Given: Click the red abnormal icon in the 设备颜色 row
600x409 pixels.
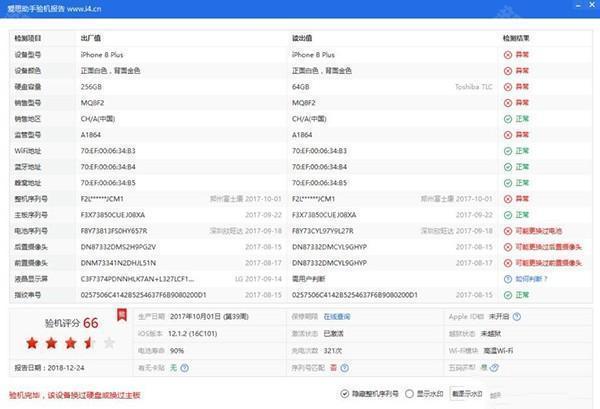Looking at the screenshot, I should pos(508,71).
